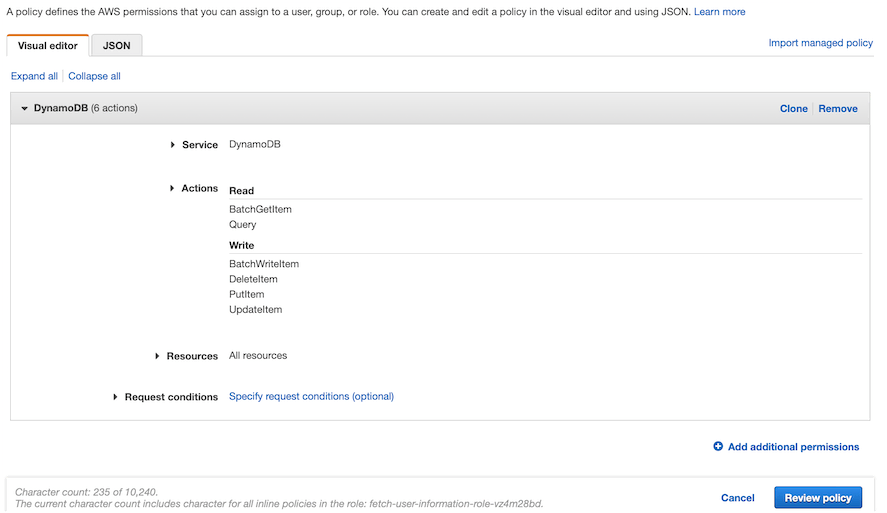The width and height of the screenshot is (887, 513).
Task: Click the Resources section label
Action: click(192, 356)
